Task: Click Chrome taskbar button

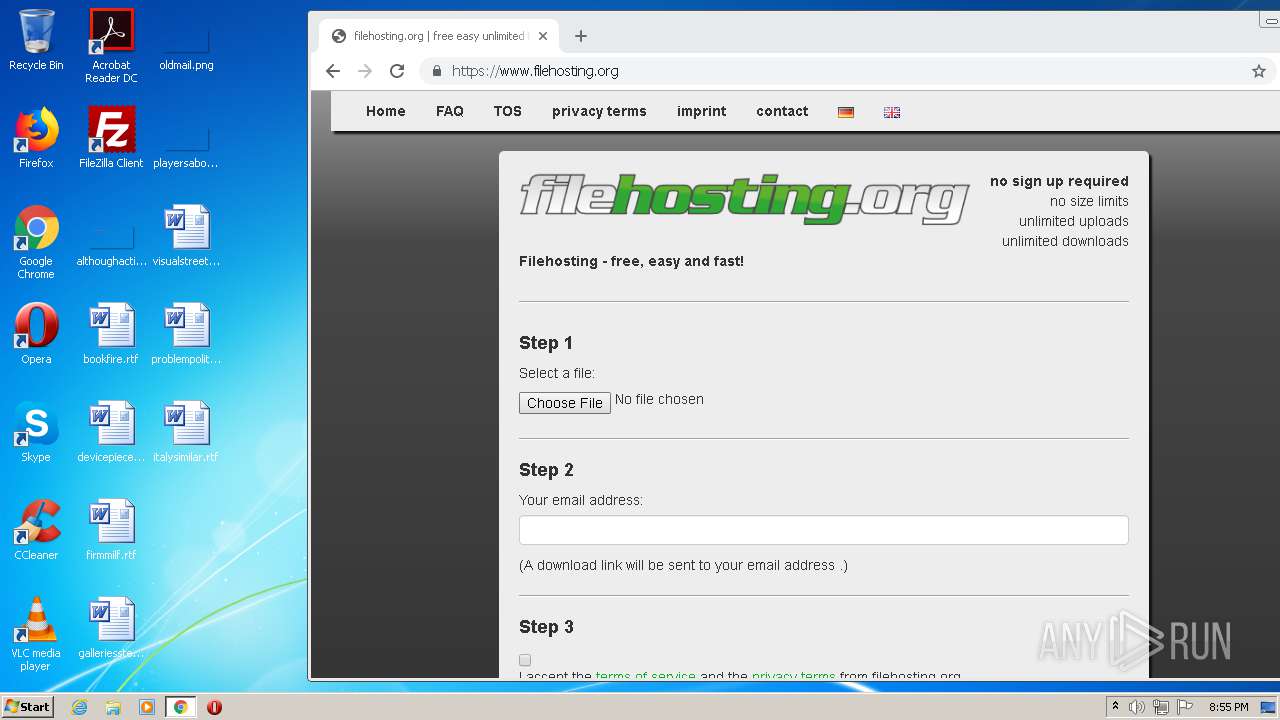Action: click(181, 707)
